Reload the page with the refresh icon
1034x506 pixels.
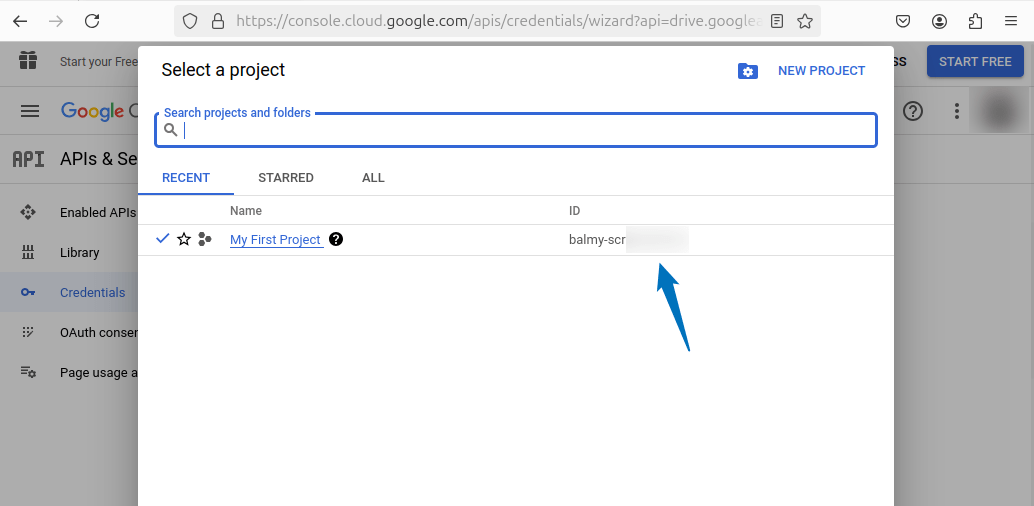click(92, 21)
